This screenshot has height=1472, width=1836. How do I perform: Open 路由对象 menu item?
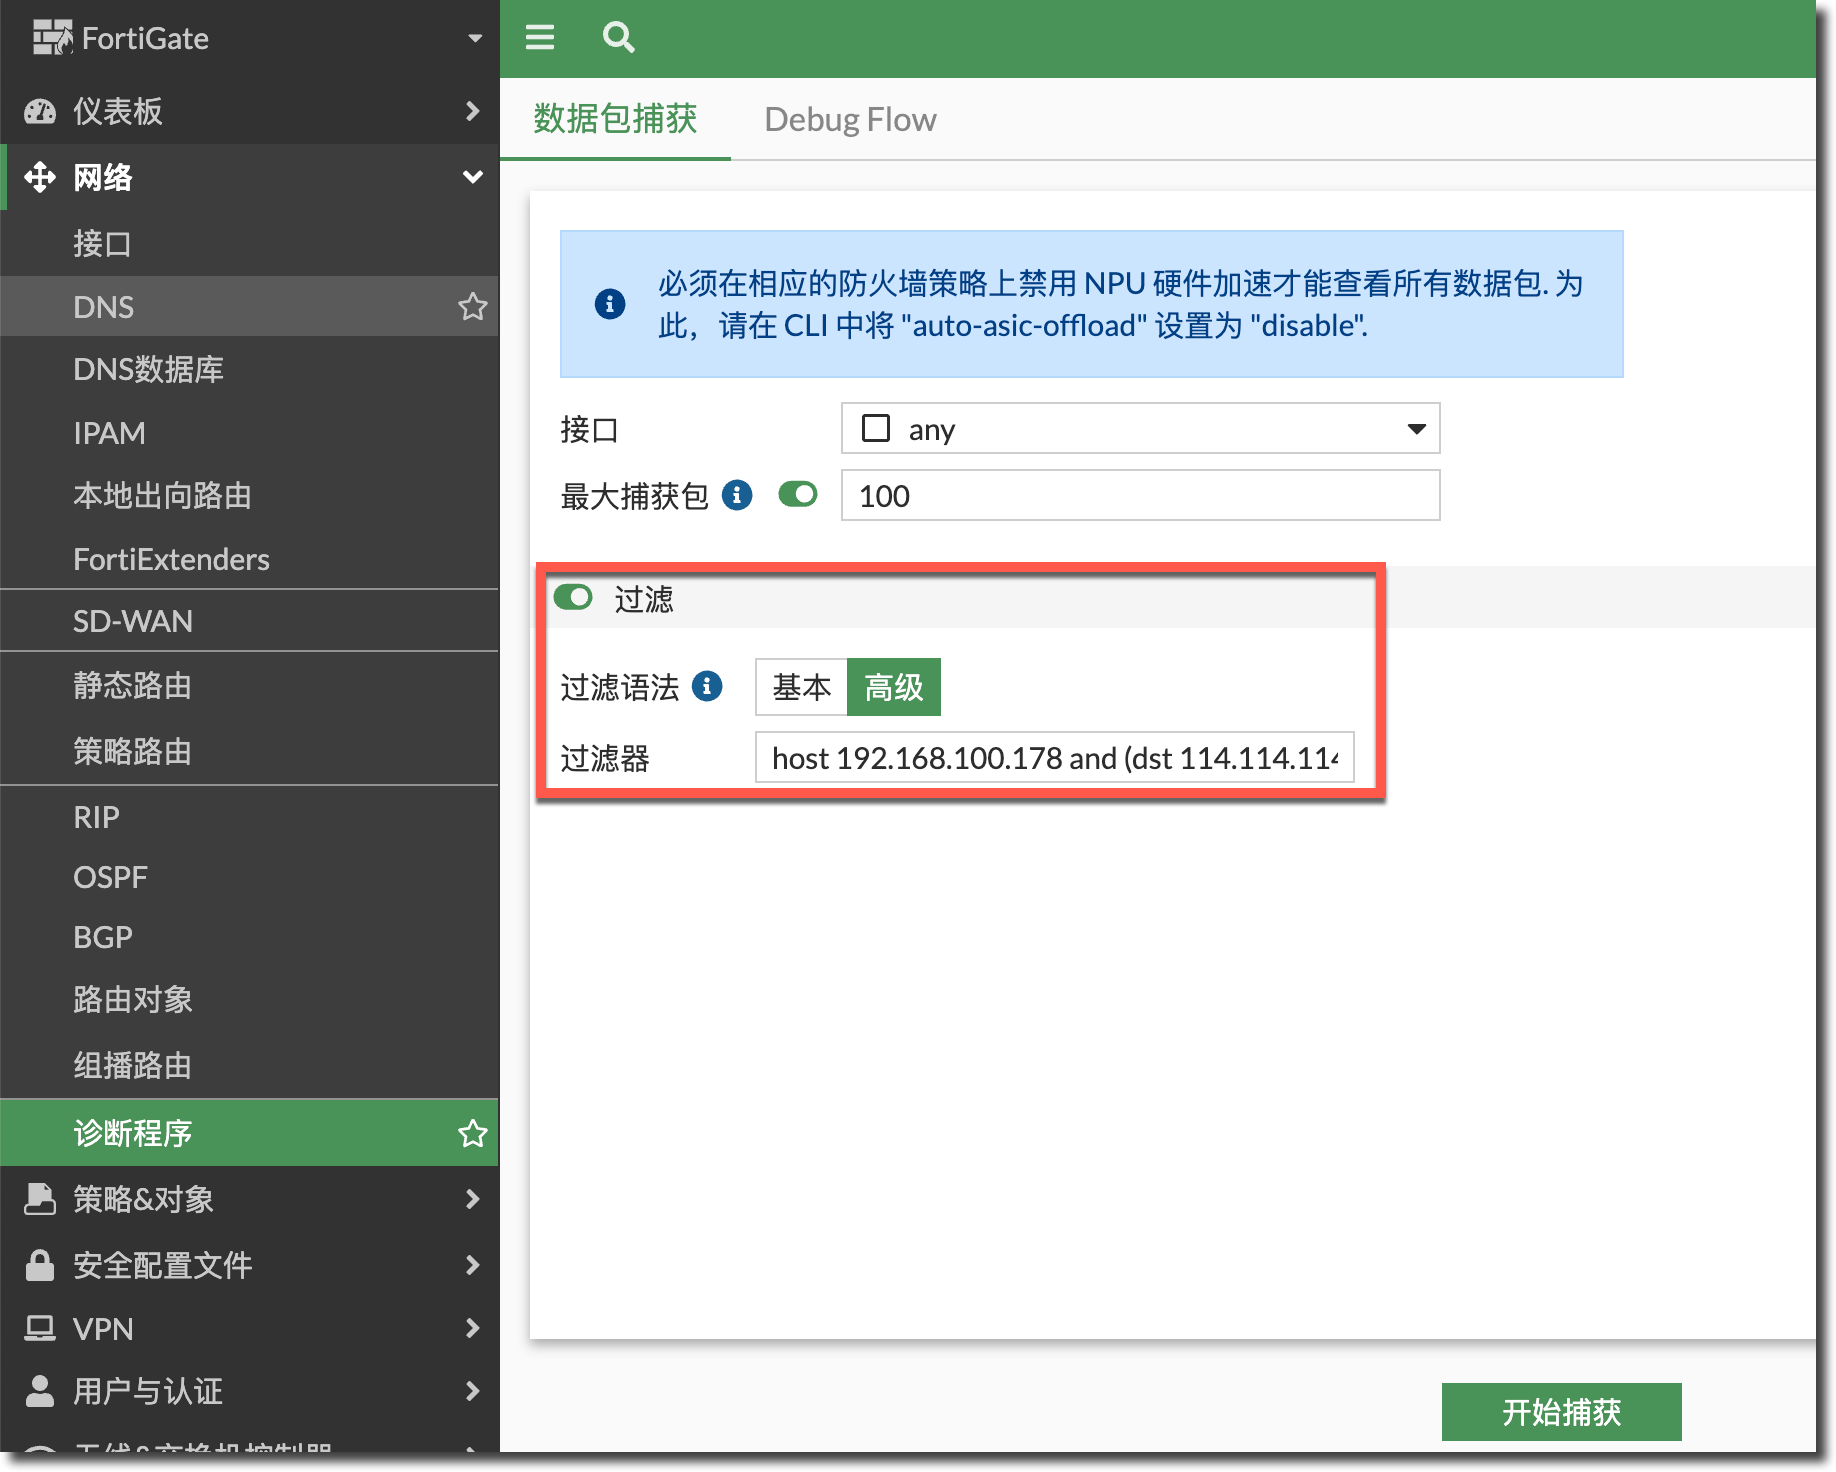coord(250,999)
